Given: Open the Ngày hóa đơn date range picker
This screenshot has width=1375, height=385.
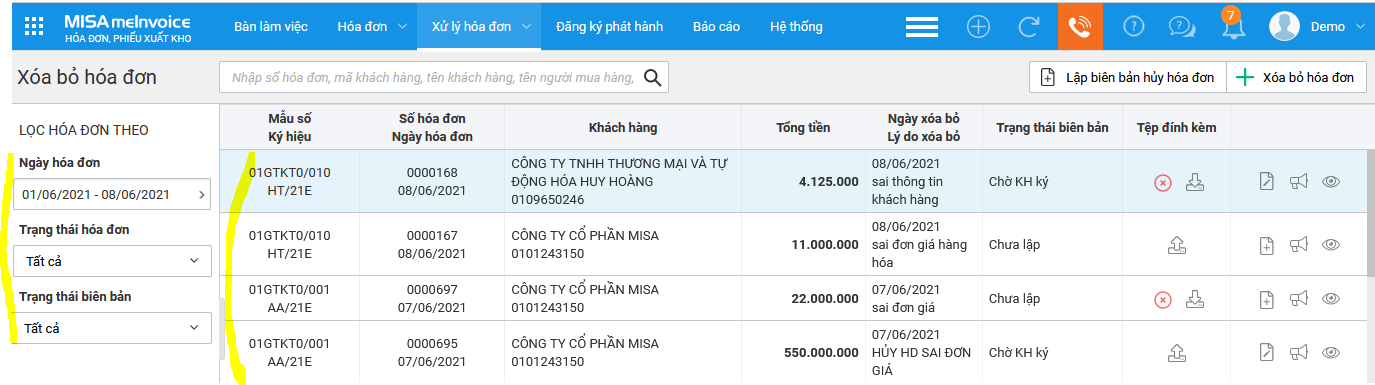Looking at the screenshot, I should pyautogui.click(x=115, y=194).
